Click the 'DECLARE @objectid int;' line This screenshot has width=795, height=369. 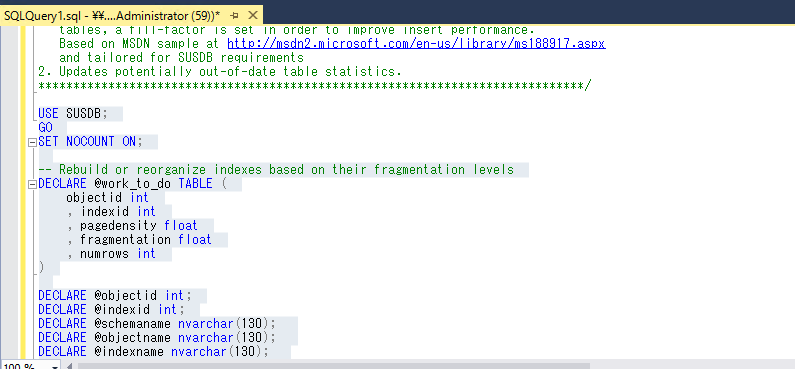pyautogui.click(x=115, y=296)
